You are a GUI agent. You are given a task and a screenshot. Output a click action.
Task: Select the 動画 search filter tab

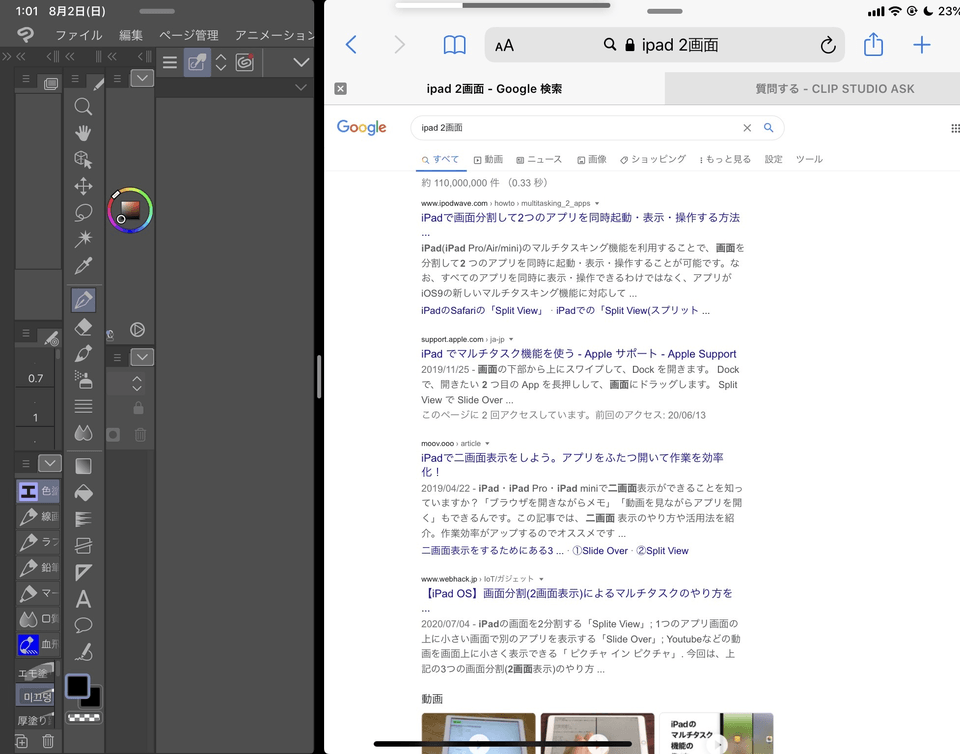[x=488, y=159]
